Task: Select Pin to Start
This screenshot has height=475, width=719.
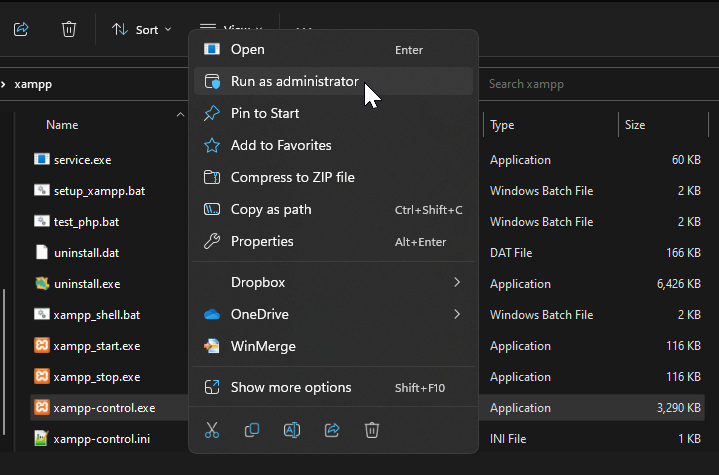Action: coord(333,113)
